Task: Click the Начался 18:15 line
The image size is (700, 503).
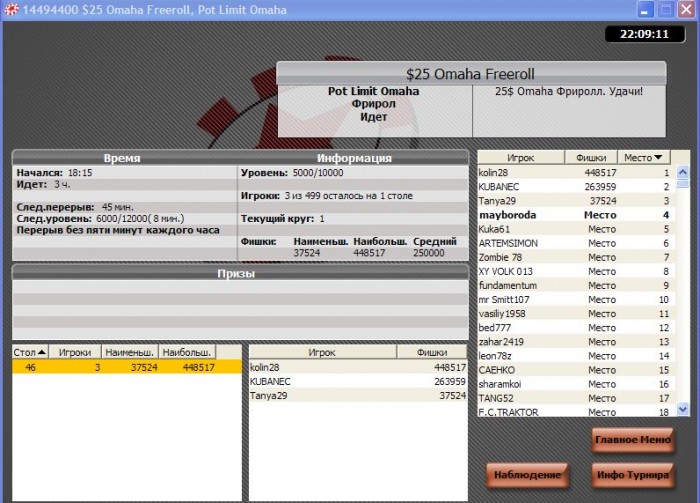Action: (x=54, y=173)
